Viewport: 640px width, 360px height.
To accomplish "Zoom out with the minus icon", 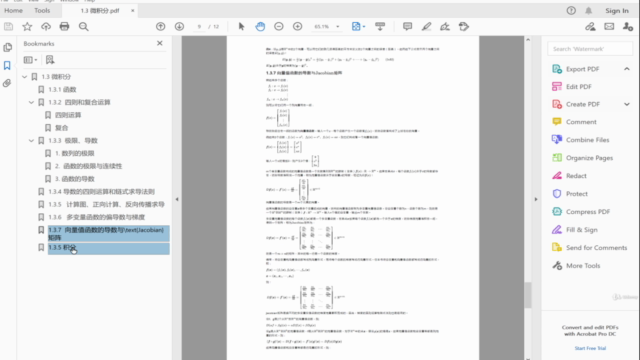I will pos(279,27).
